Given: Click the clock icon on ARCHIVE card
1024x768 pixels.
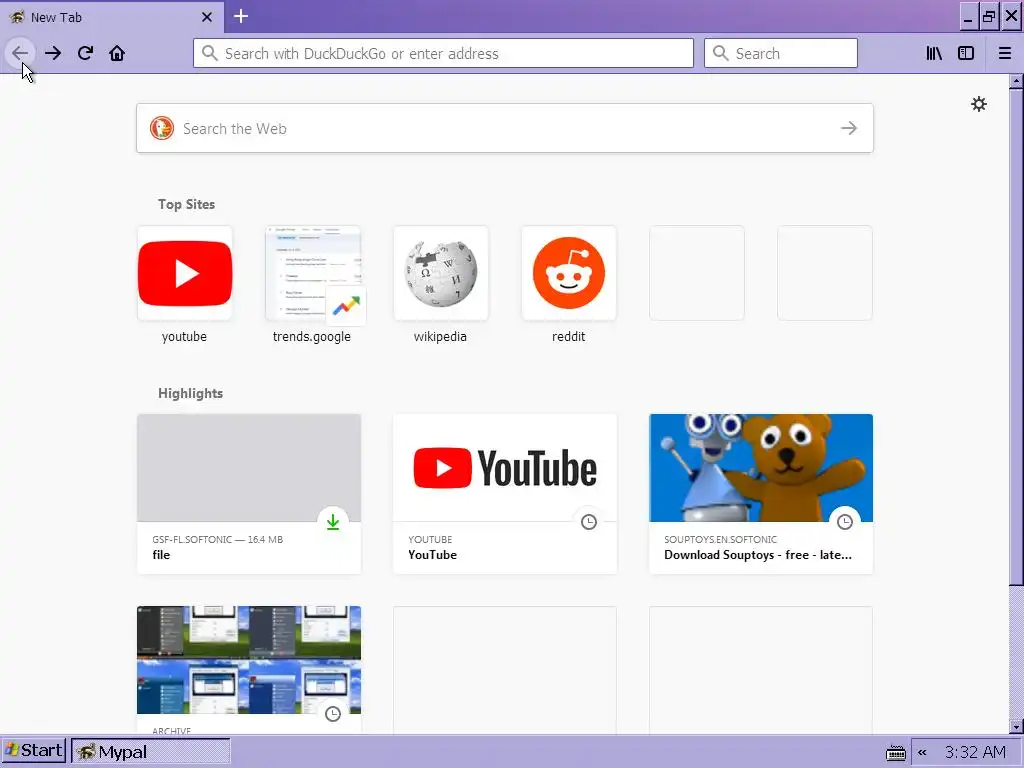Looking at the screenshot, I should tap(333, 714).
